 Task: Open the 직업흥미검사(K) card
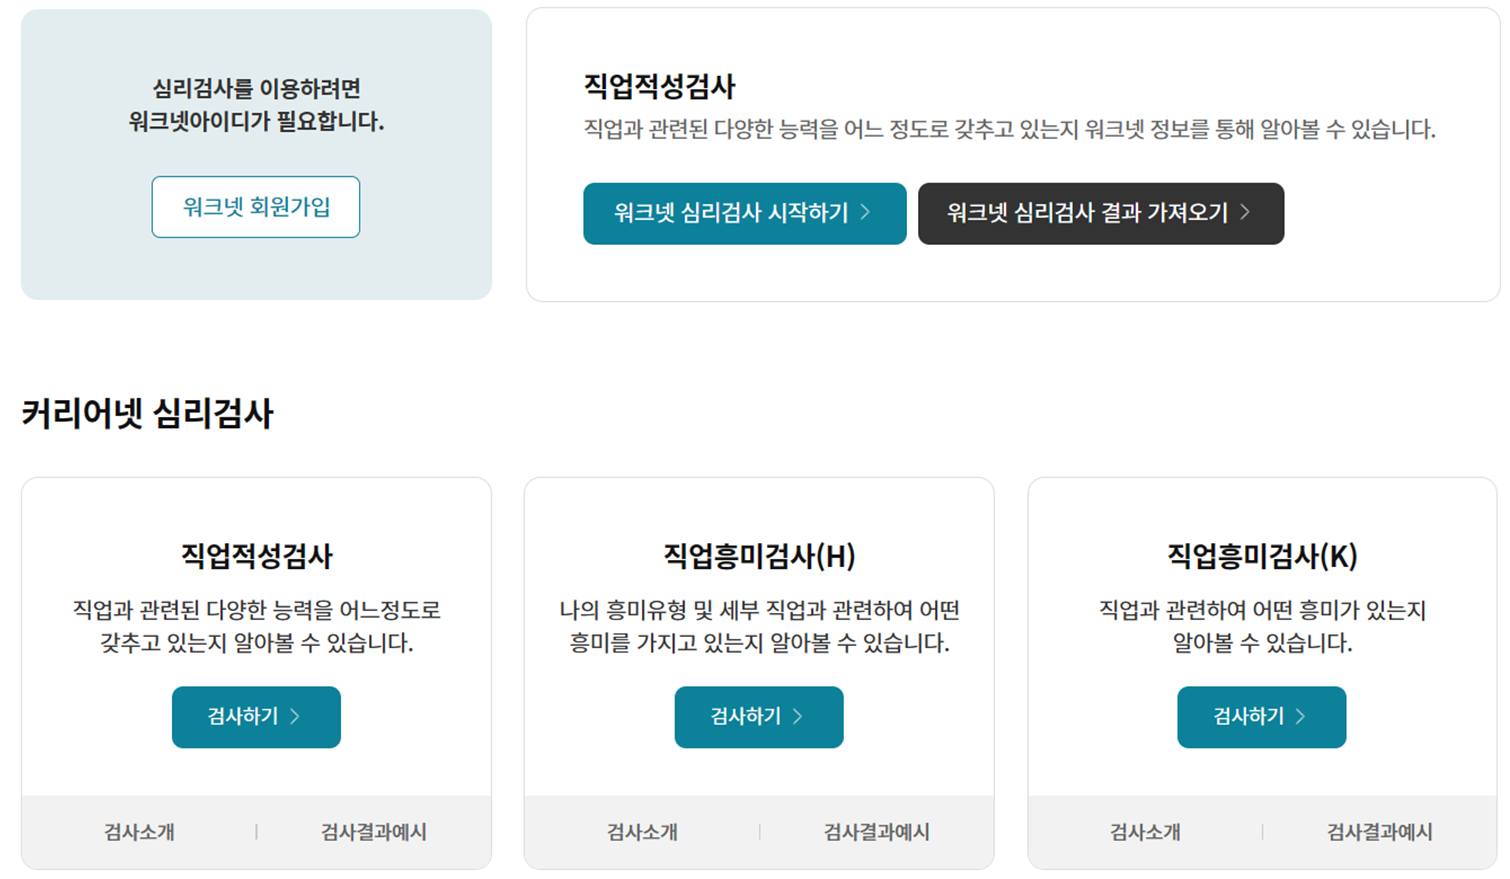pyautogui.click(x=1261, y=556)
